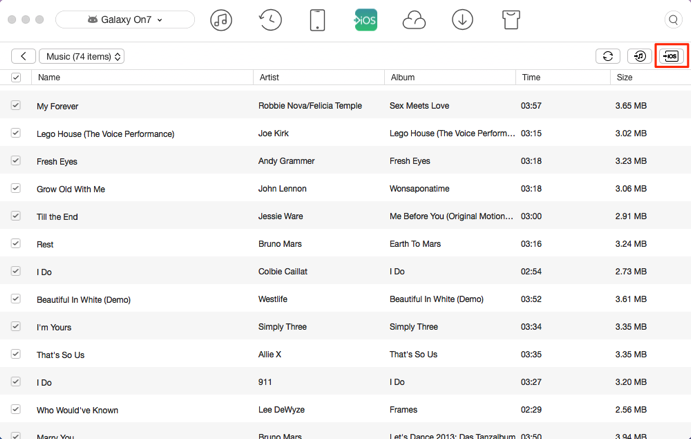Uncheck the Till the End checkbox
The width and height of the screenshot is (691, 439).
[16, 216]
